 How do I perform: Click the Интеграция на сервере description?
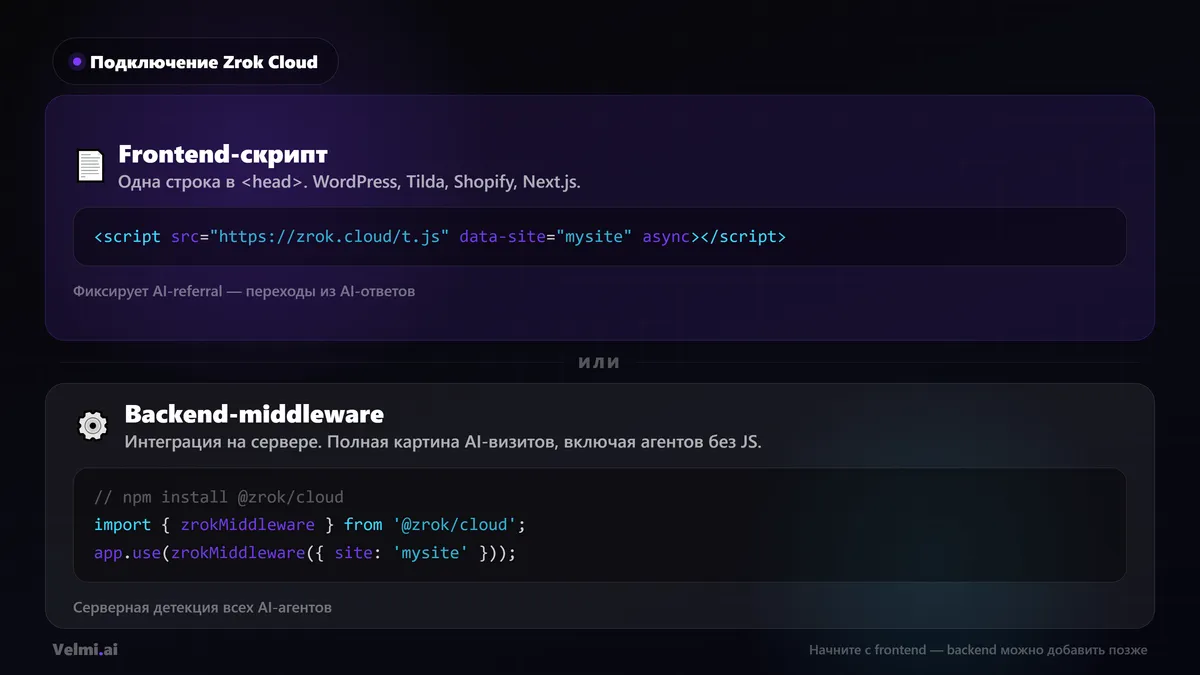click(x=443, y=442)
